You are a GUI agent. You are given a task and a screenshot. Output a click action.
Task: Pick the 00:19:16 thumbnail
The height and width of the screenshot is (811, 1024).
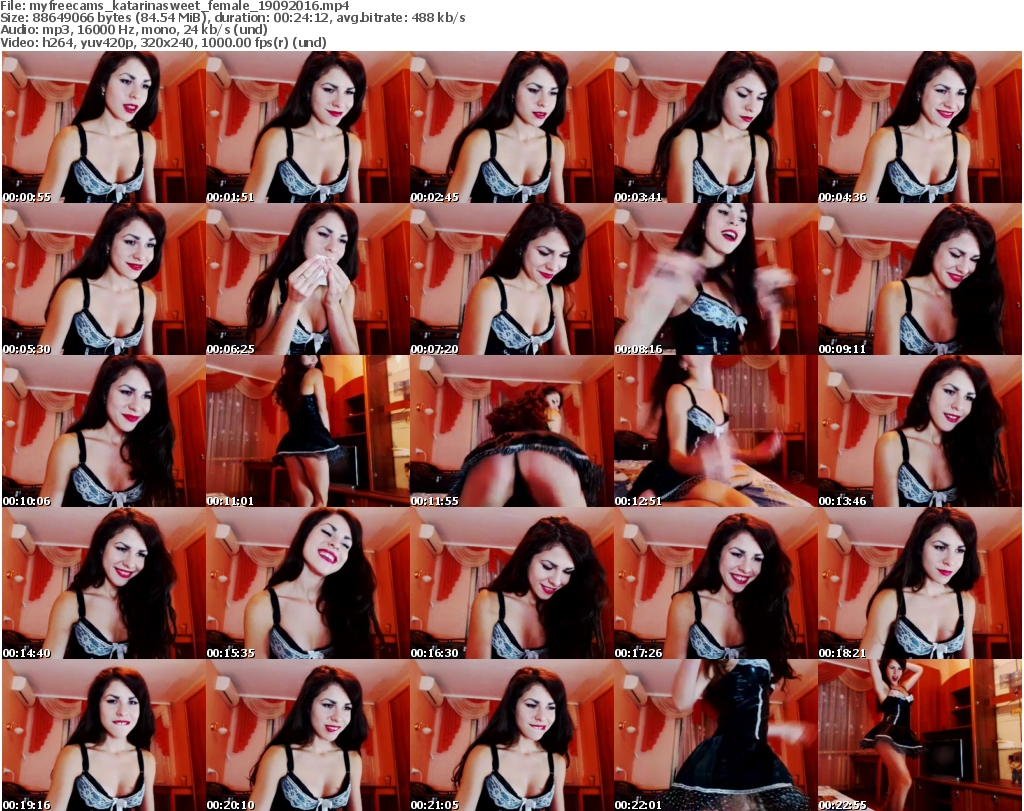(103, 735)
